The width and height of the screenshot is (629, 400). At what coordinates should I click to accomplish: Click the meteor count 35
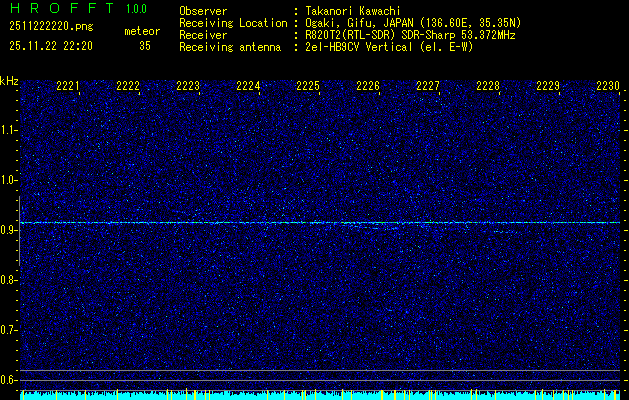coord(145,46)
